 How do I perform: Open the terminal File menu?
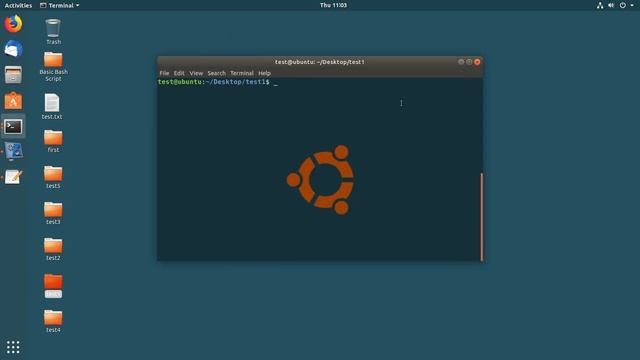tap(164, 73)
